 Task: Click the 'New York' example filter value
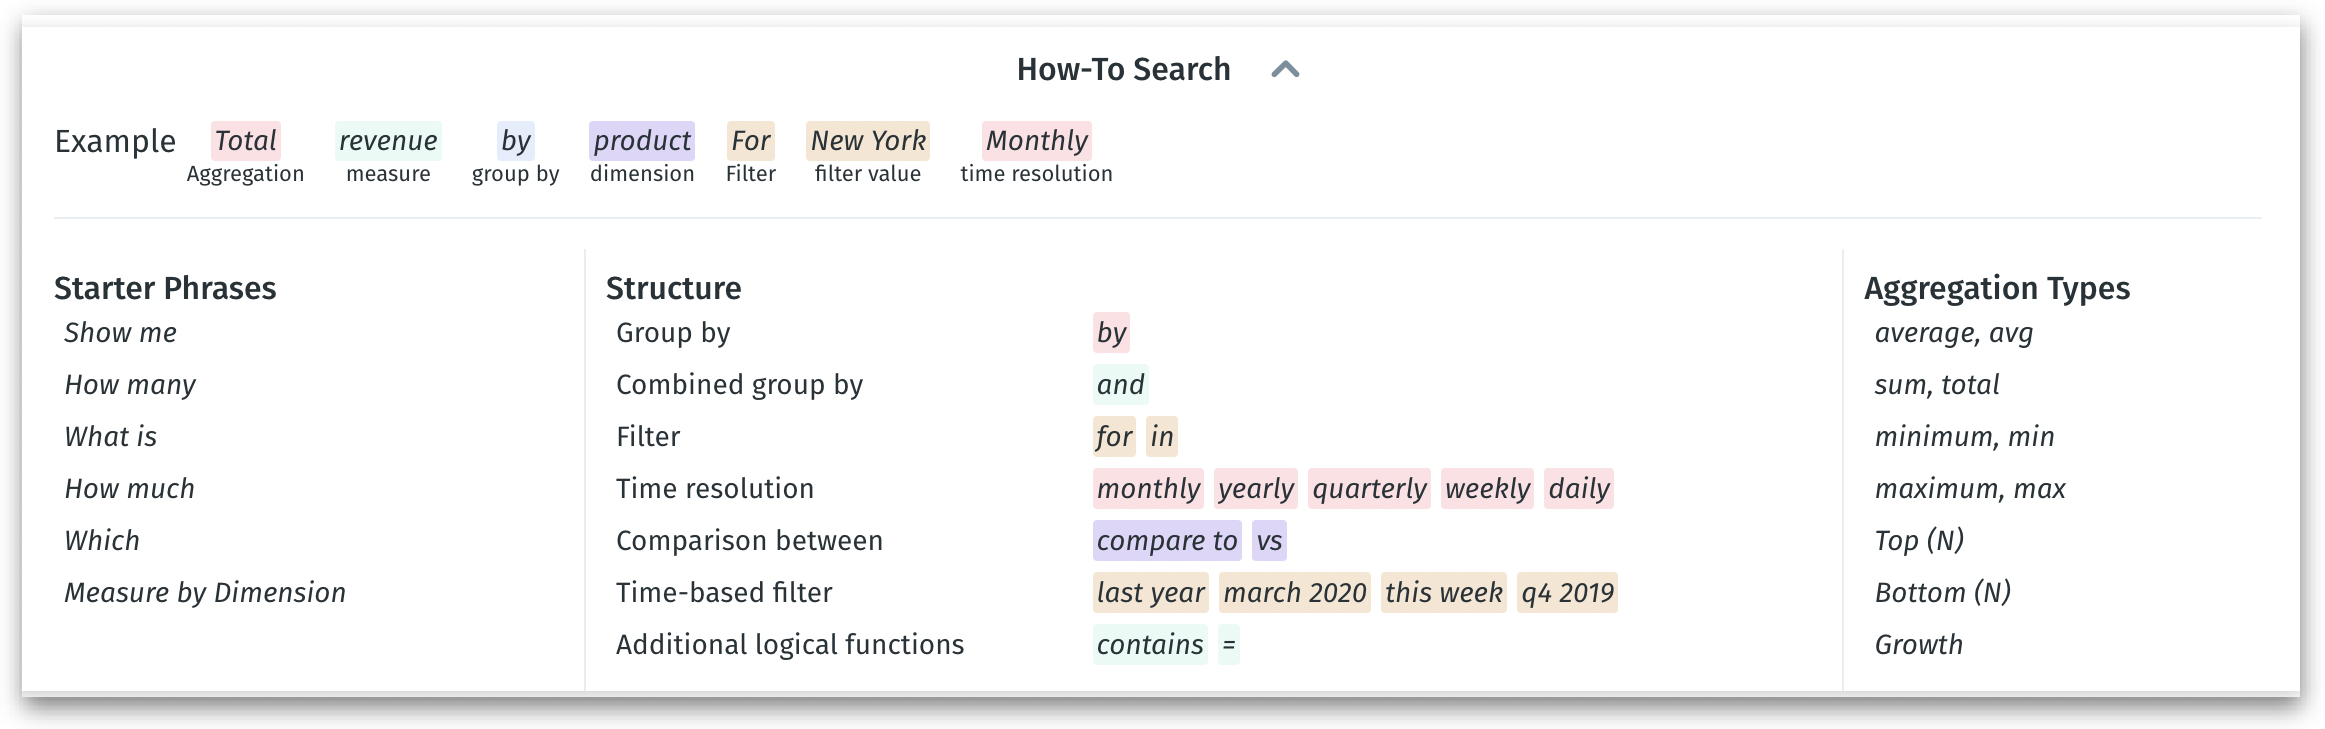pyautogui.click(x=868, y=141)
